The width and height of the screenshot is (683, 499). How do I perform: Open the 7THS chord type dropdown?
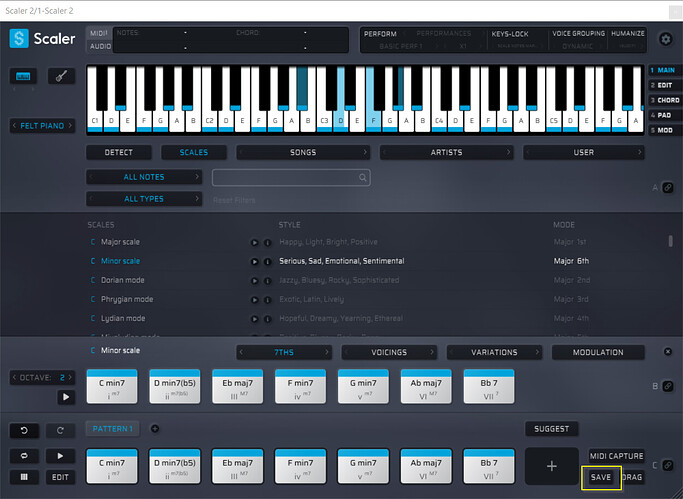pos(284,353)
